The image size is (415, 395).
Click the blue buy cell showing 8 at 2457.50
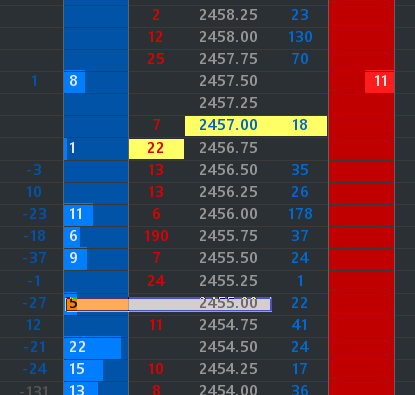click(96, 81)
